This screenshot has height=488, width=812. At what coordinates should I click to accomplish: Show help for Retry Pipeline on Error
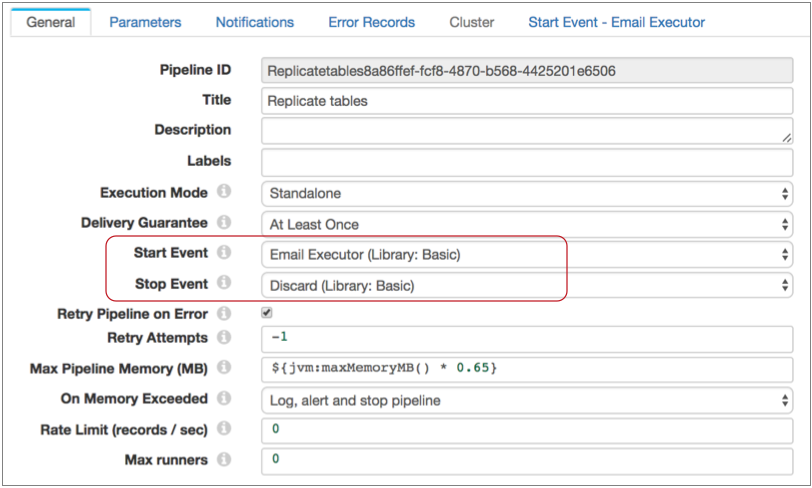coord(224,314)
